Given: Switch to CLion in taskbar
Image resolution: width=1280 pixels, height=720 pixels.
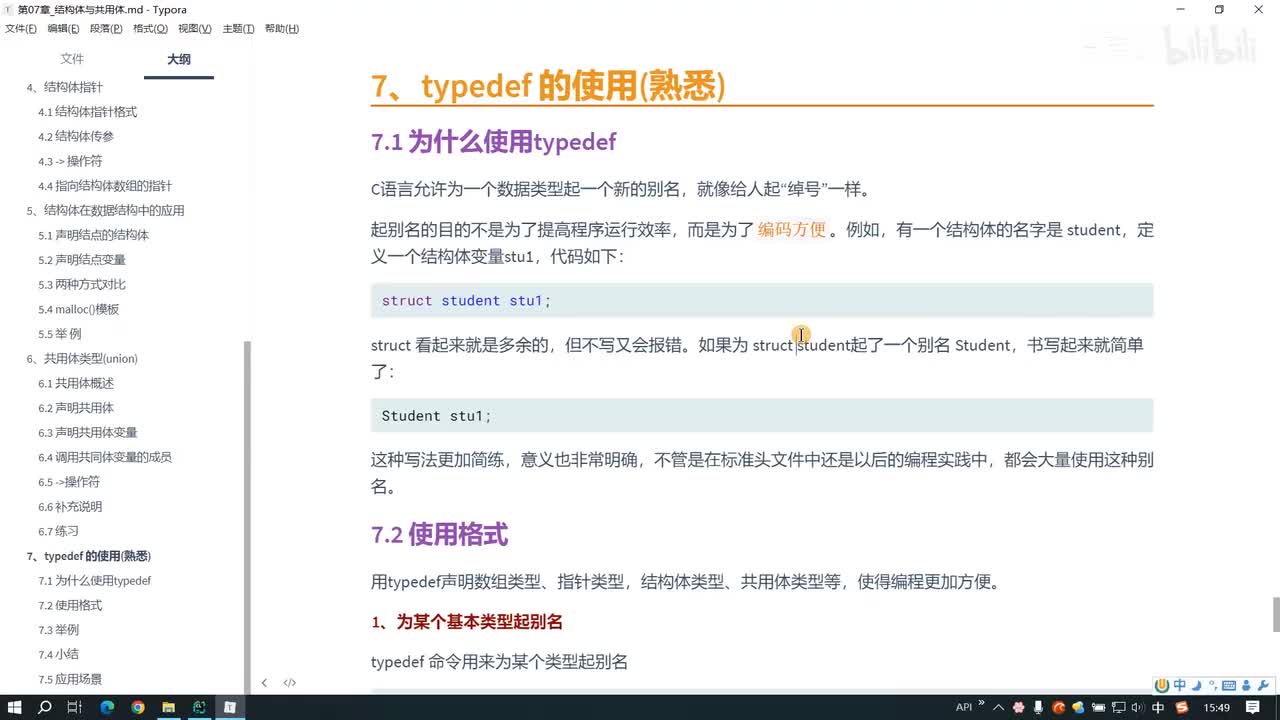Looking at the screenshot, I should [x=199, y=707].
